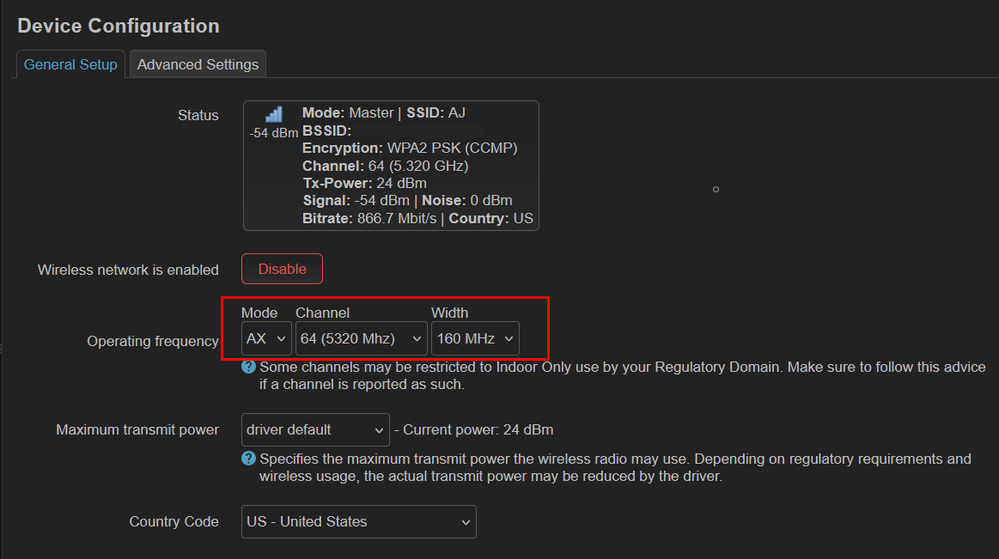Click the wireless signal strength bars icon
The image size is (999, 559).
274,115
